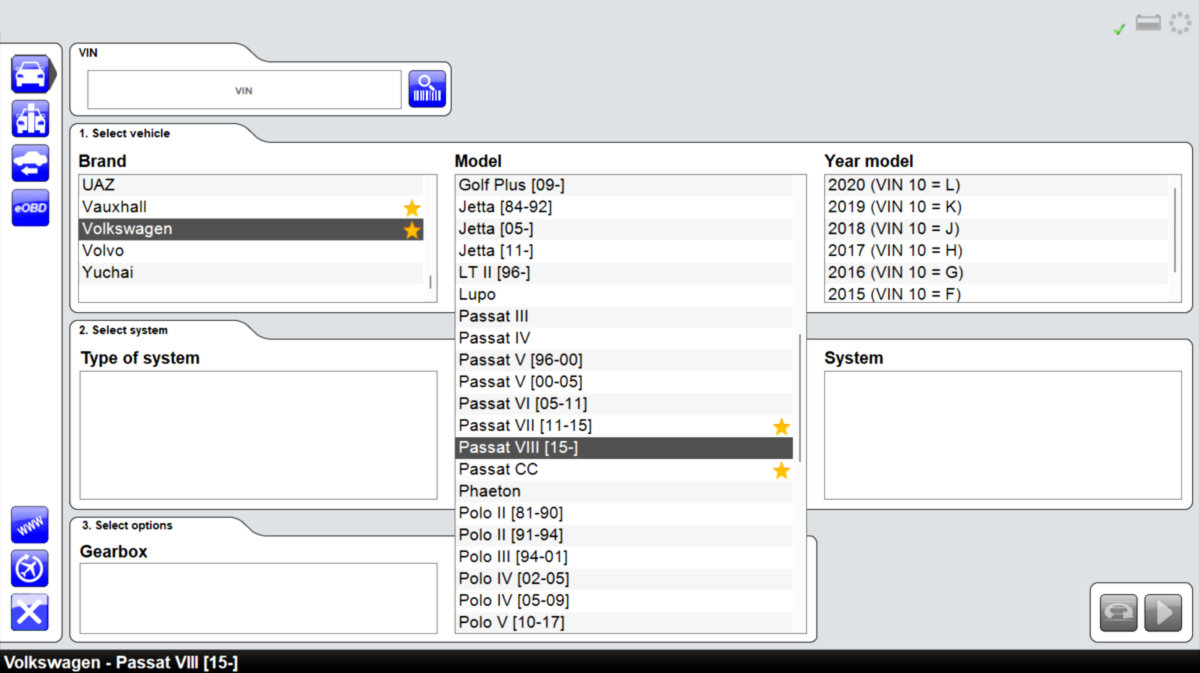Toggle the favorite star on Passat VII [11-15]
Viewport: 1200px width, 673px height.
781,427
